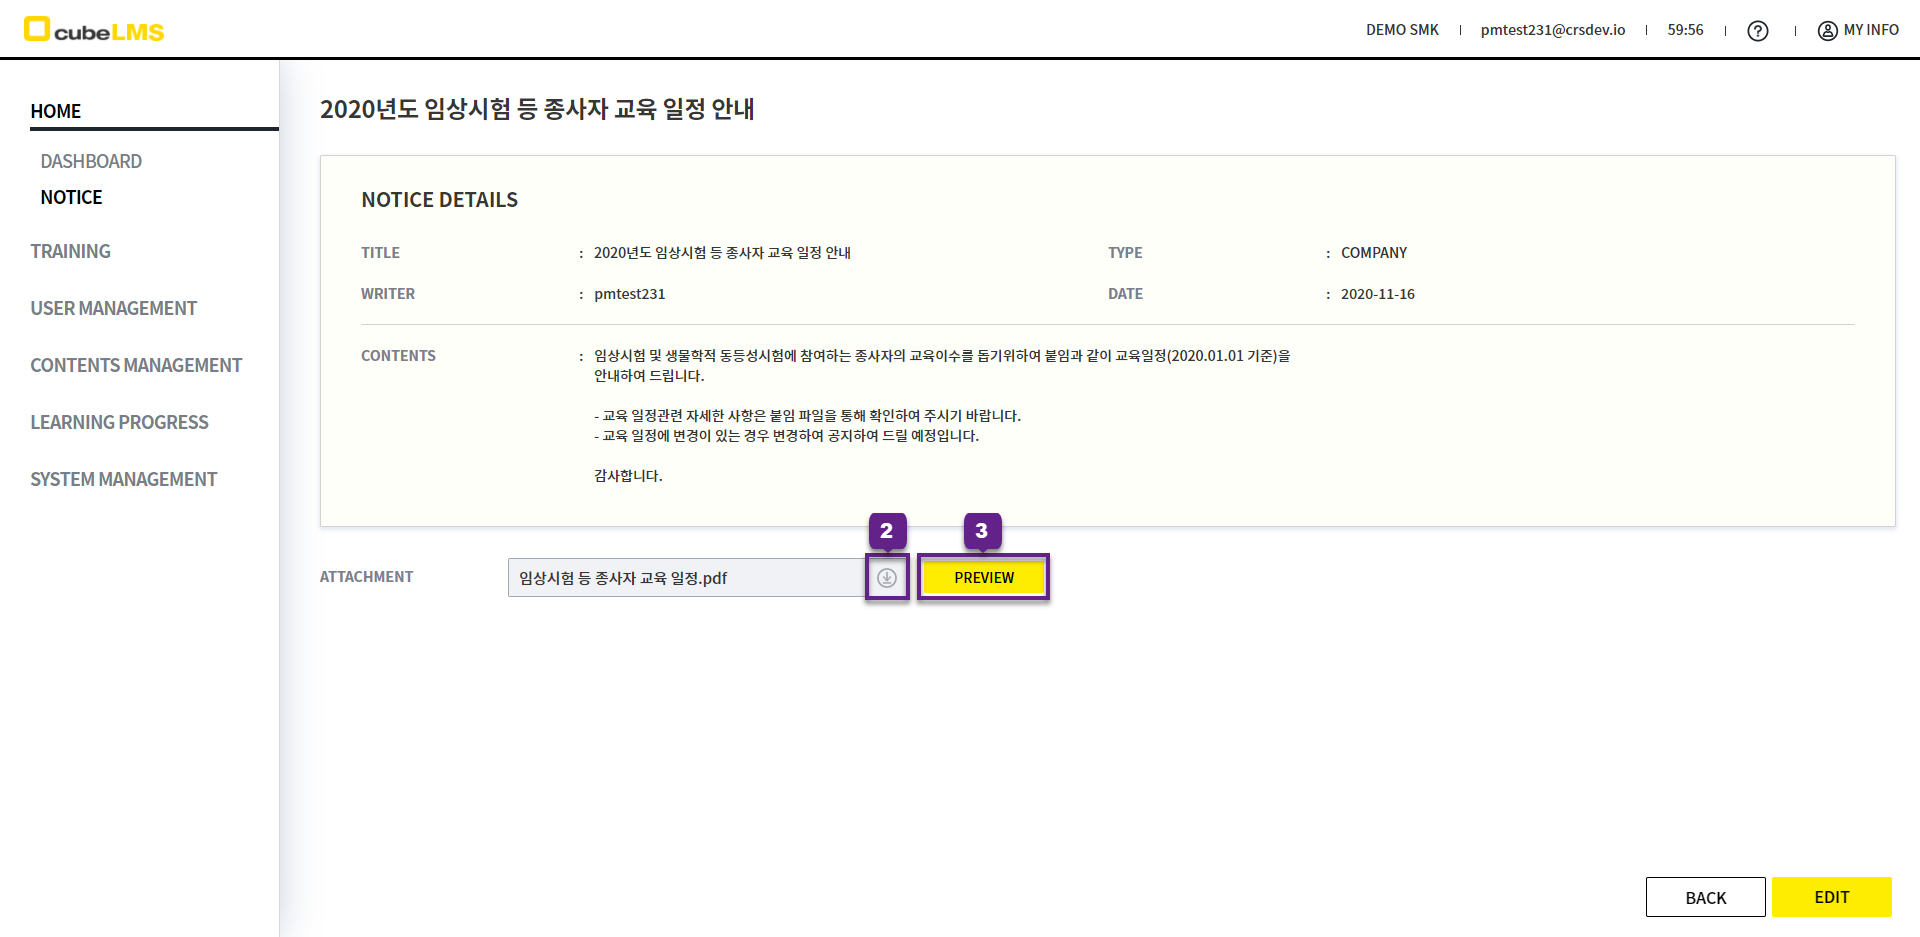The image size is (1920, 937).
Task: Expand the CONTENTS MANAGEMENT menu
Action: [x=136, y=365]
